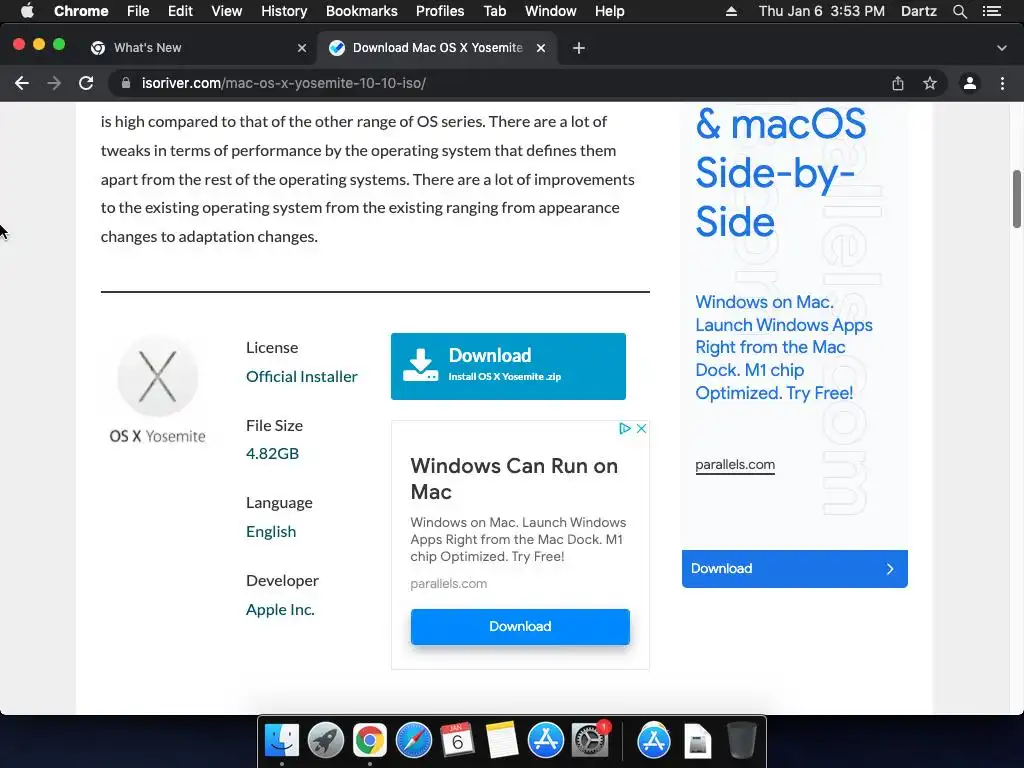The image size is (1024, 768).
Task: Open the Bookmarks menu
Action: click(x=362, y=11)
